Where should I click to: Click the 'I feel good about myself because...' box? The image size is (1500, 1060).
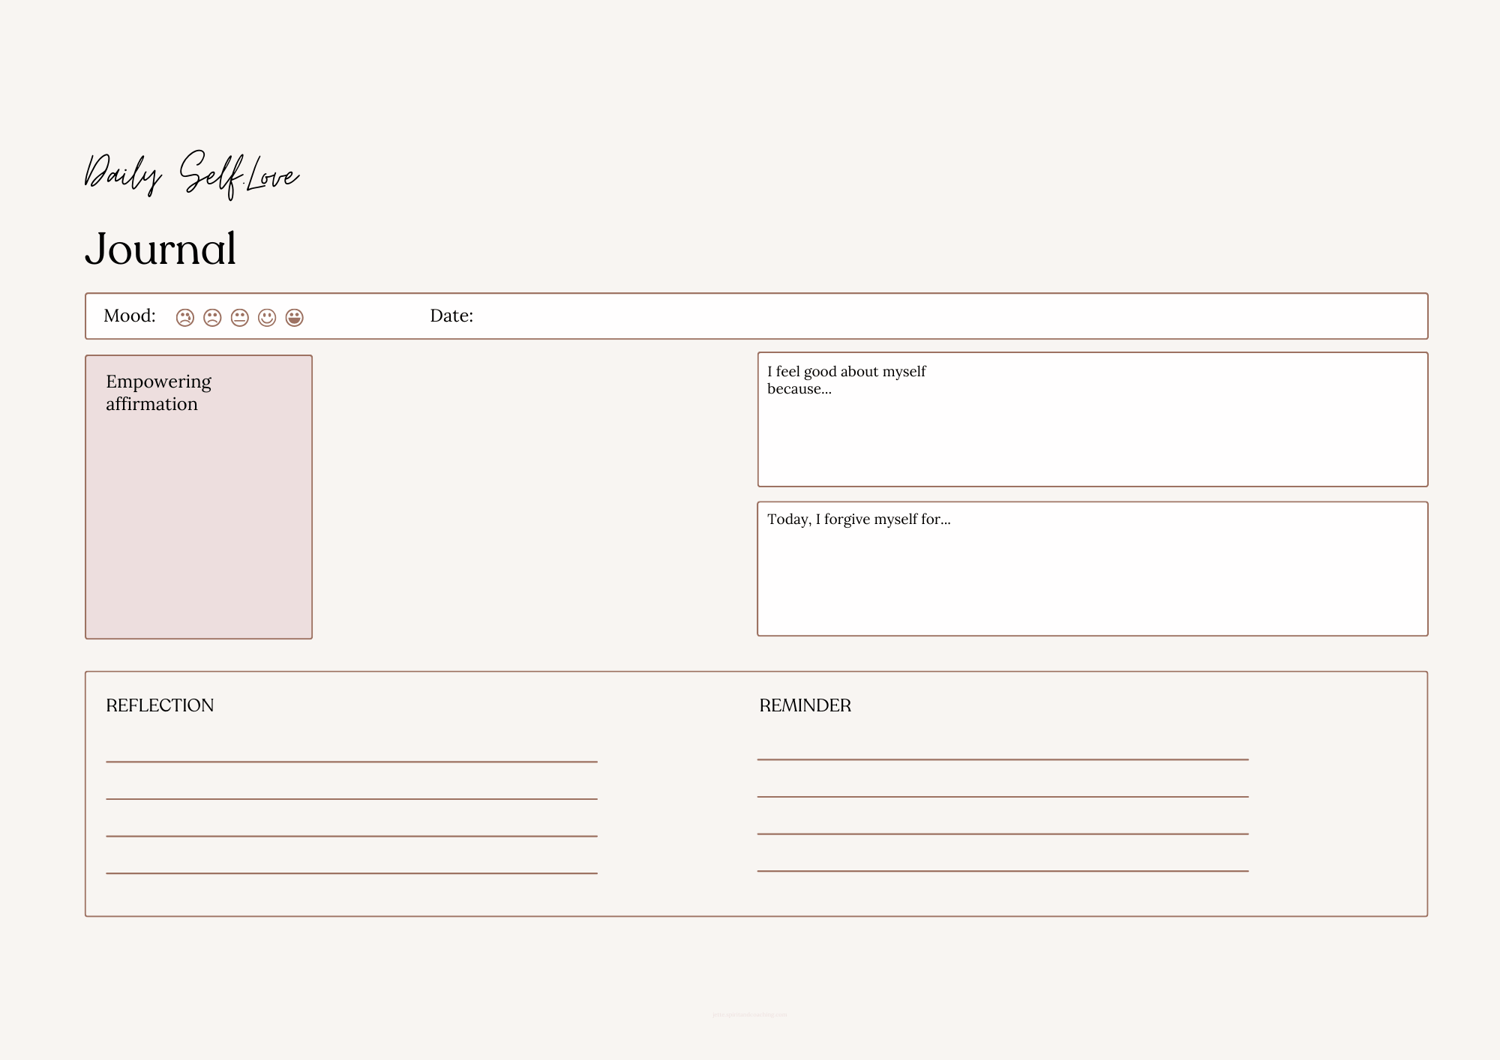coord(1092,419)
